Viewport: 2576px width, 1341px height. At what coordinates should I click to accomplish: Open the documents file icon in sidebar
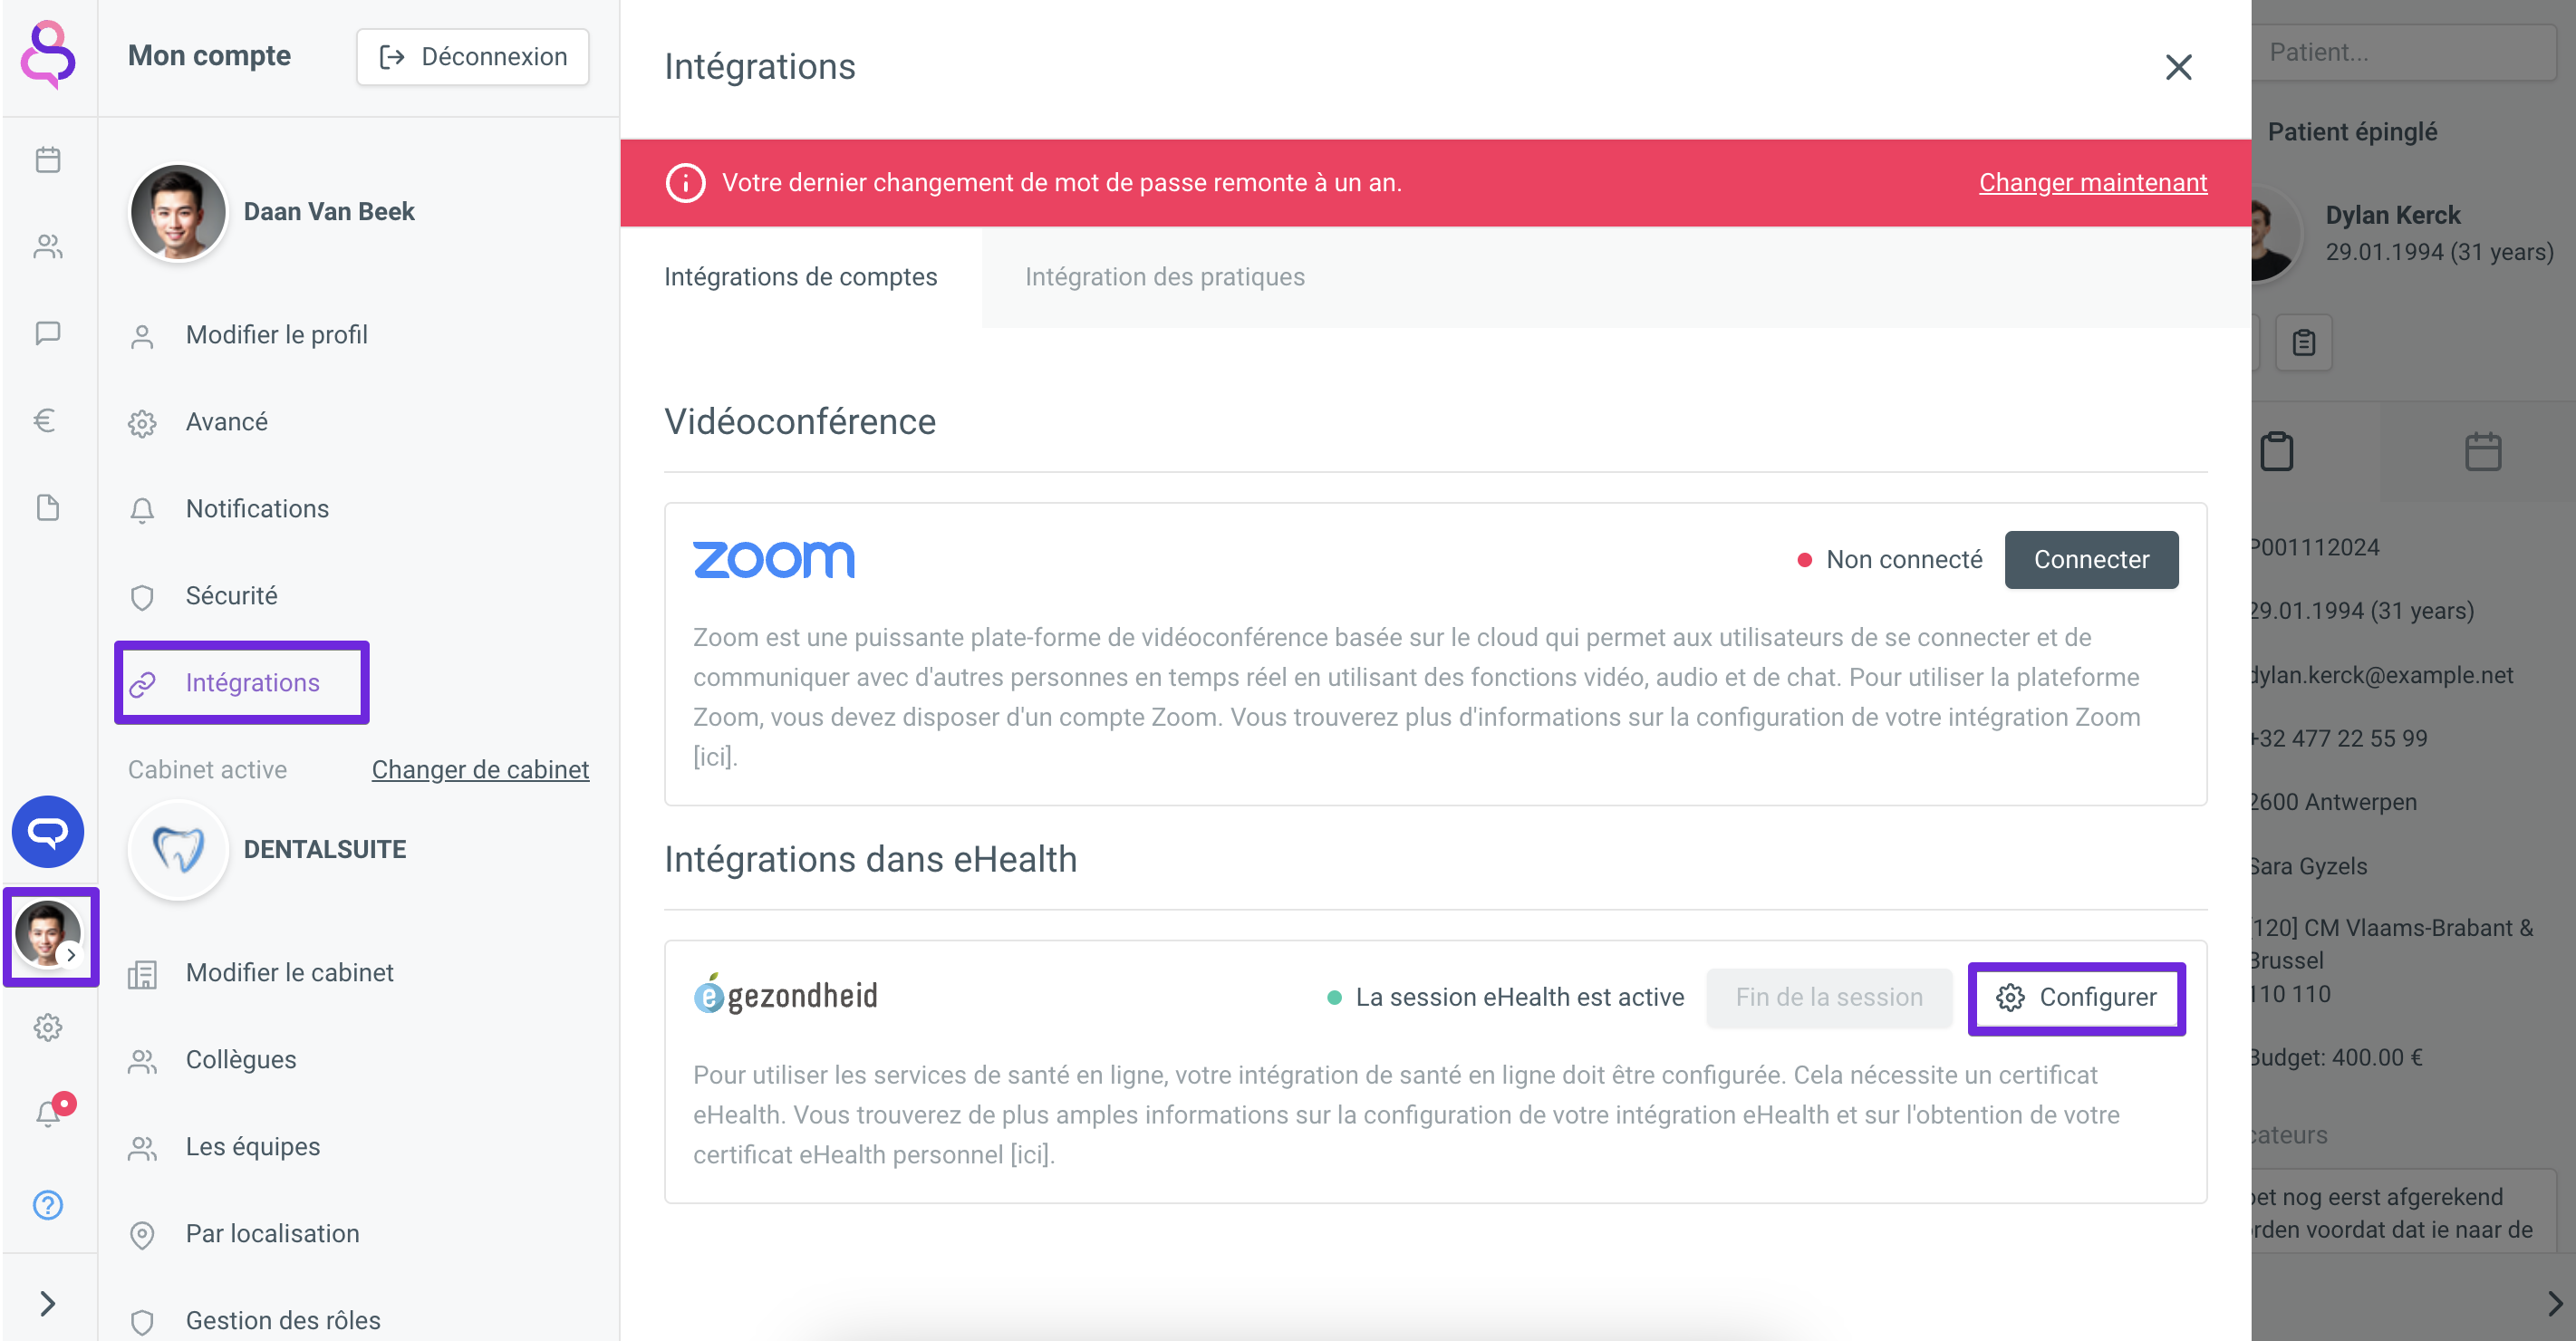click(48, 507)
